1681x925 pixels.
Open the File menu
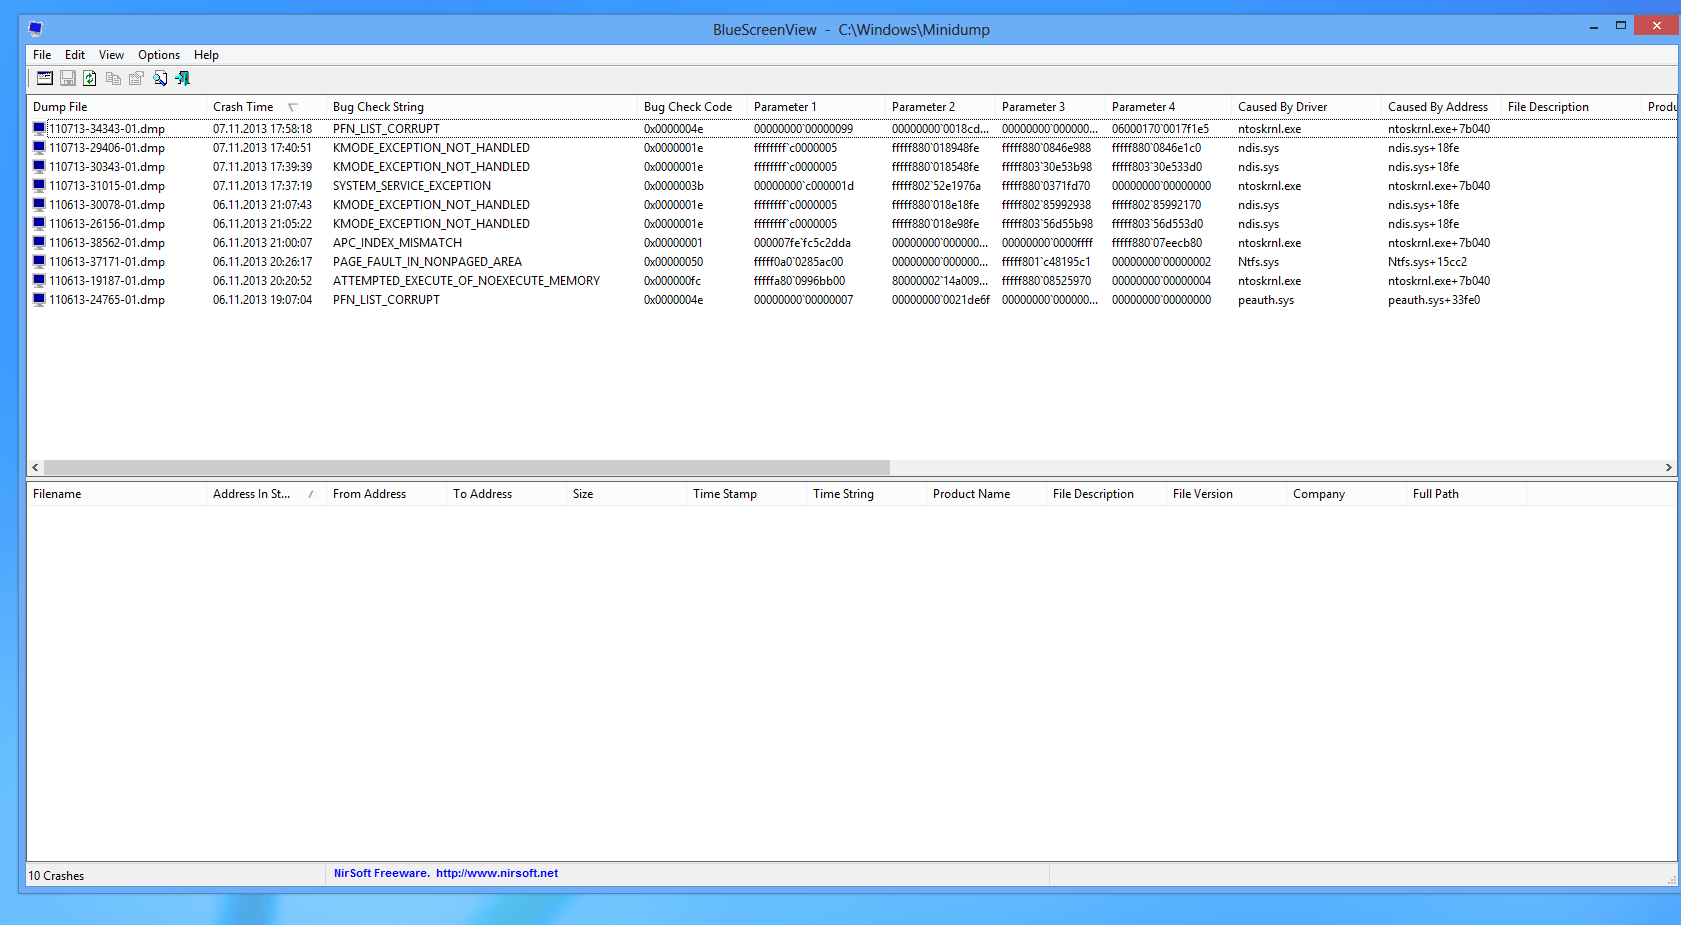[42, 55]
